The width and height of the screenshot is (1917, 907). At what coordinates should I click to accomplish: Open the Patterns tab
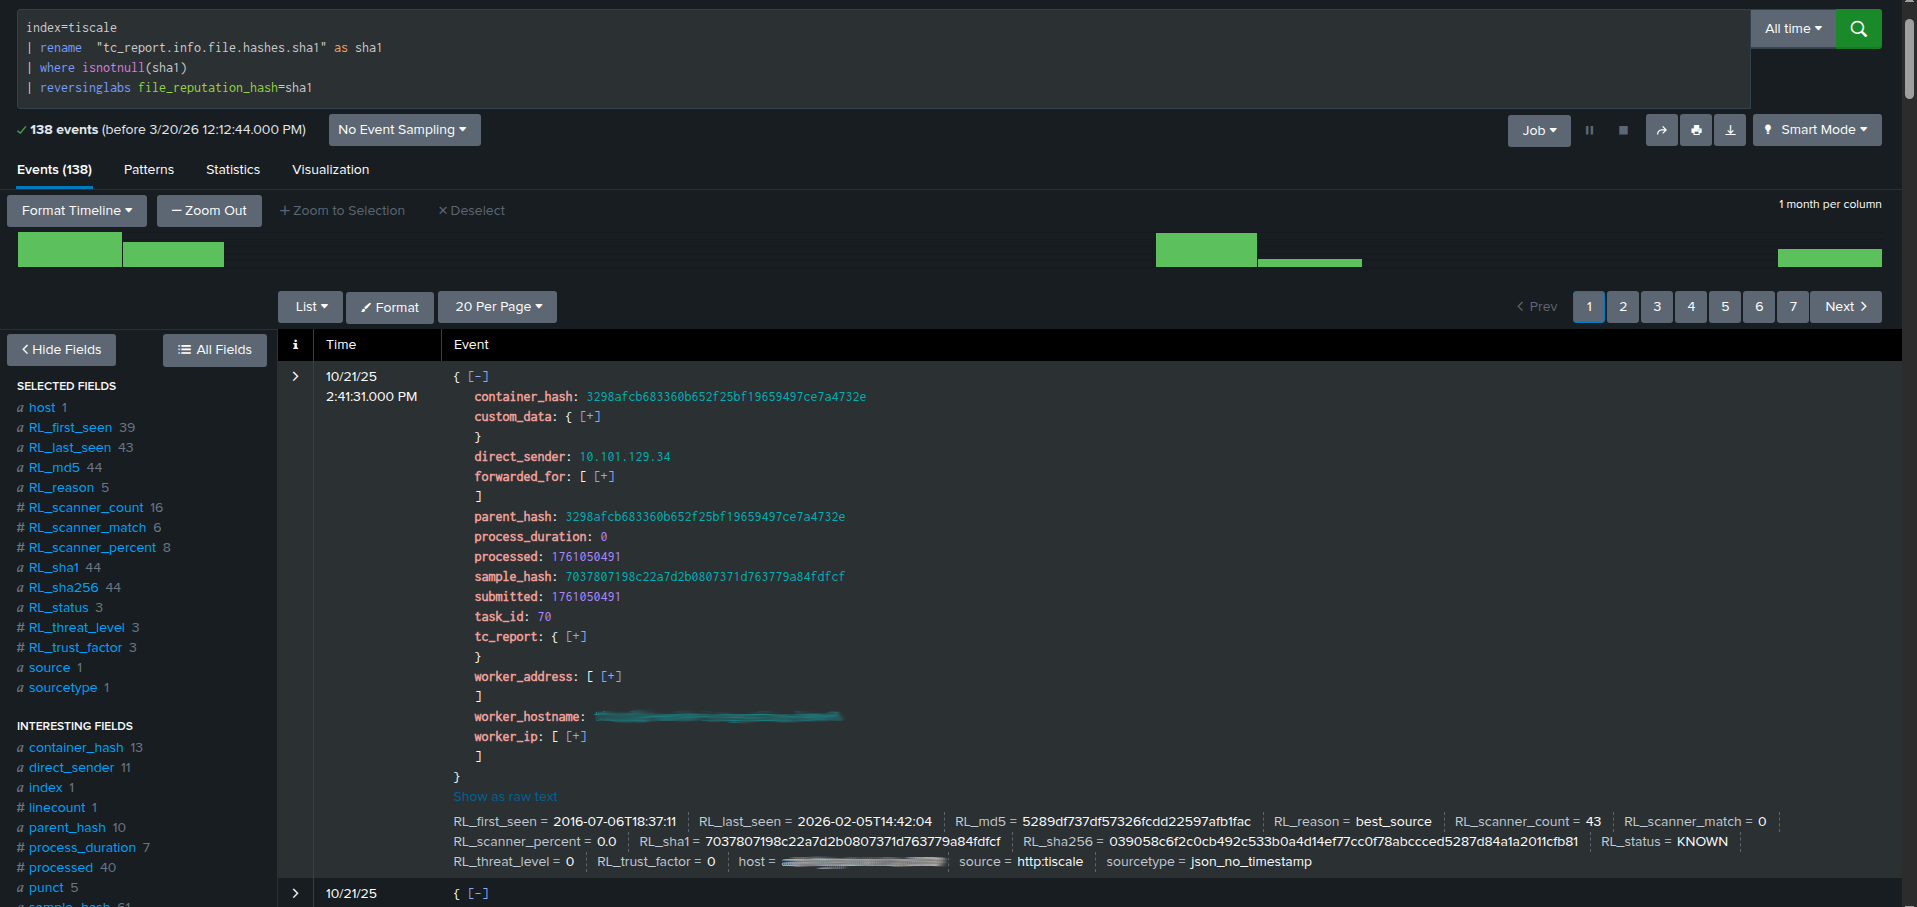148,169
